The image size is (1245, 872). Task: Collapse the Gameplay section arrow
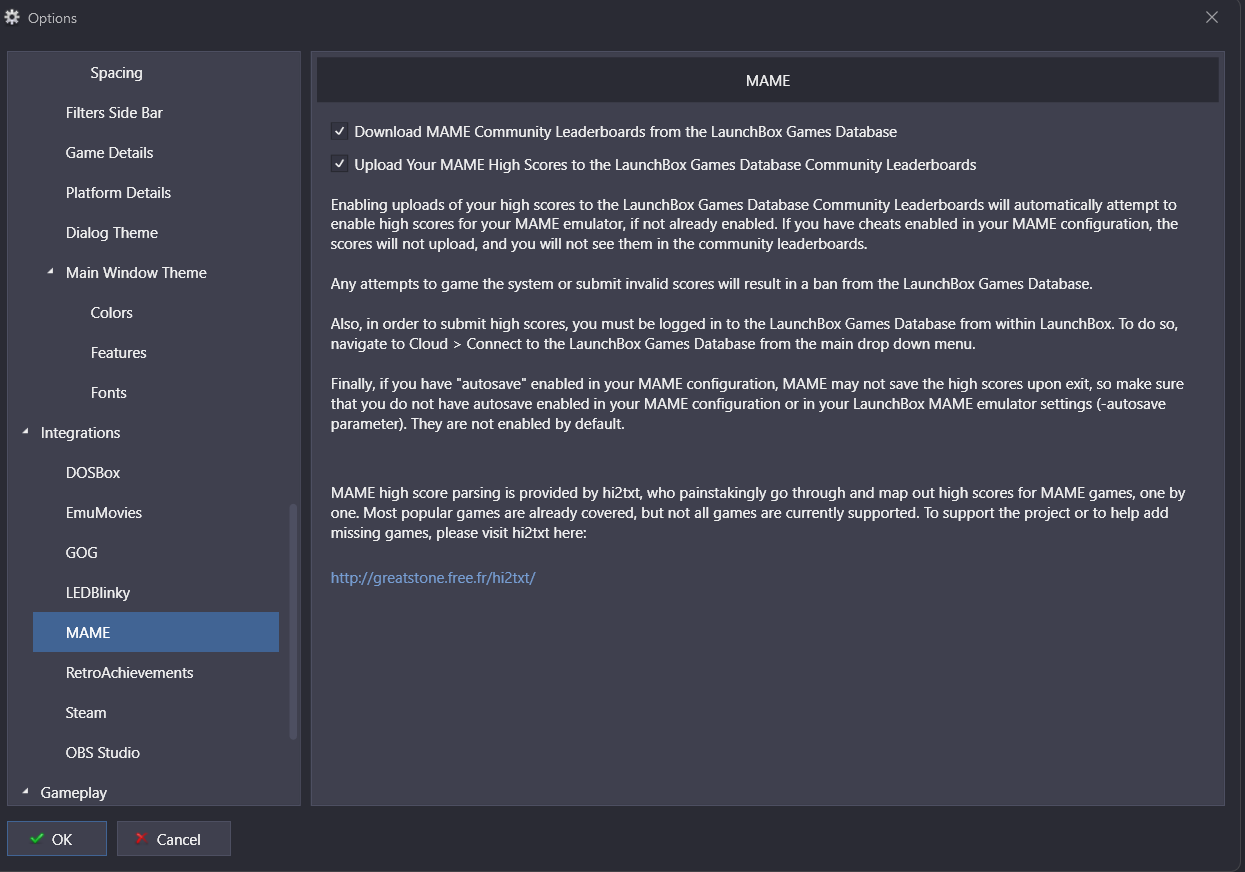pyautogui.click(x=25, y=792)
